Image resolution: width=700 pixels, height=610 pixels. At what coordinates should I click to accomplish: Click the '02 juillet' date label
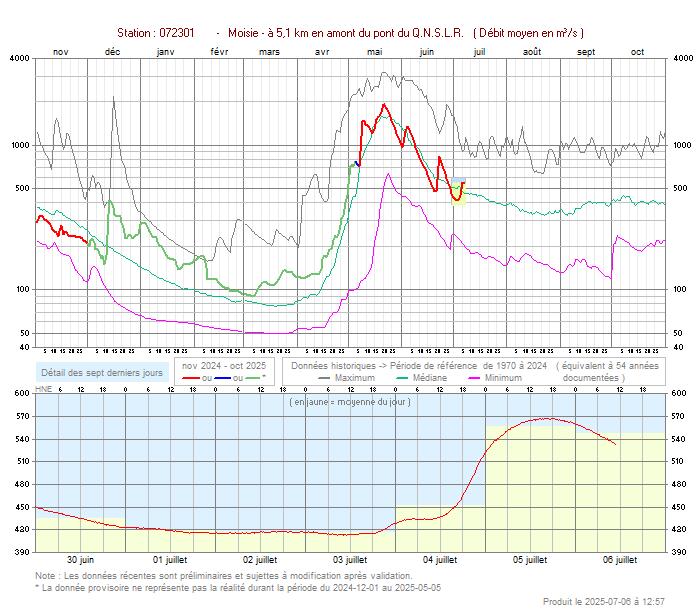click(x=260, y=560)
